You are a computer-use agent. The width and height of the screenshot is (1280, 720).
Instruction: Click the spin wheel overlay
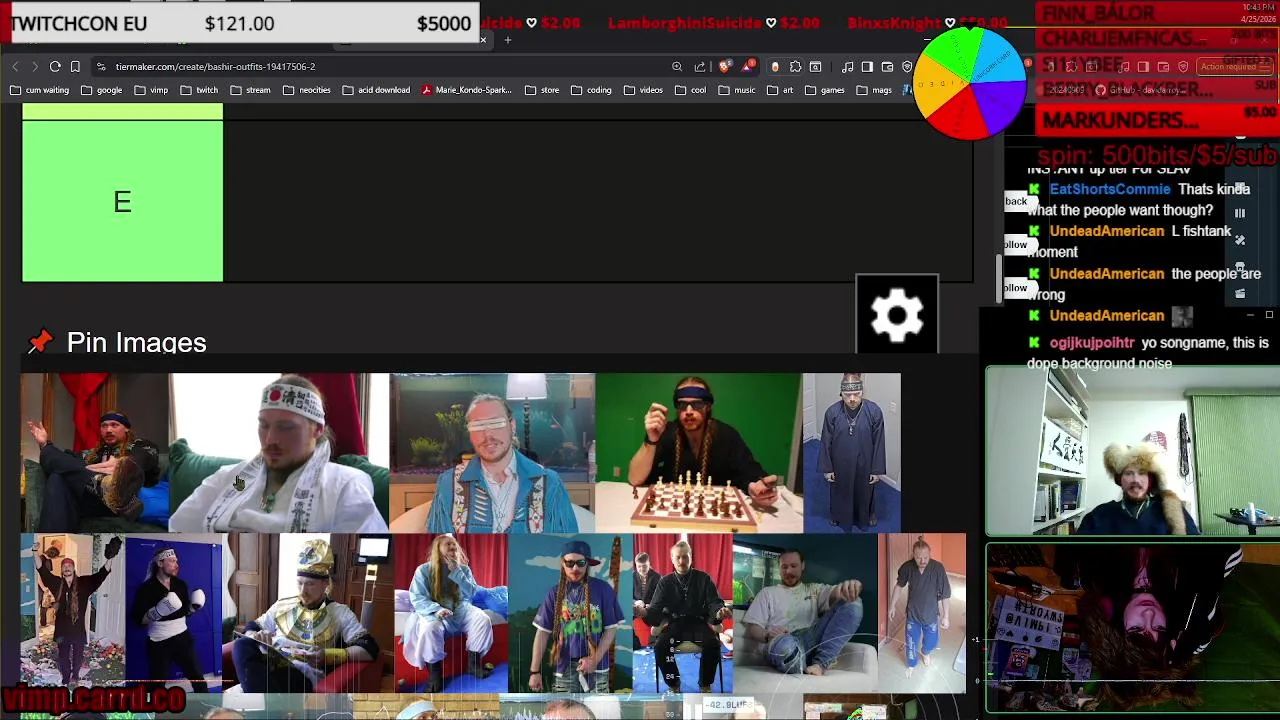(969, 82)
